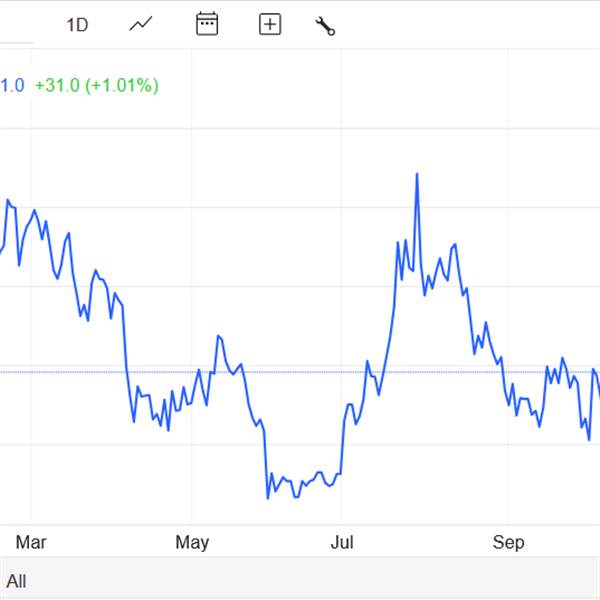Click the early March high of the line

(8, 201)
